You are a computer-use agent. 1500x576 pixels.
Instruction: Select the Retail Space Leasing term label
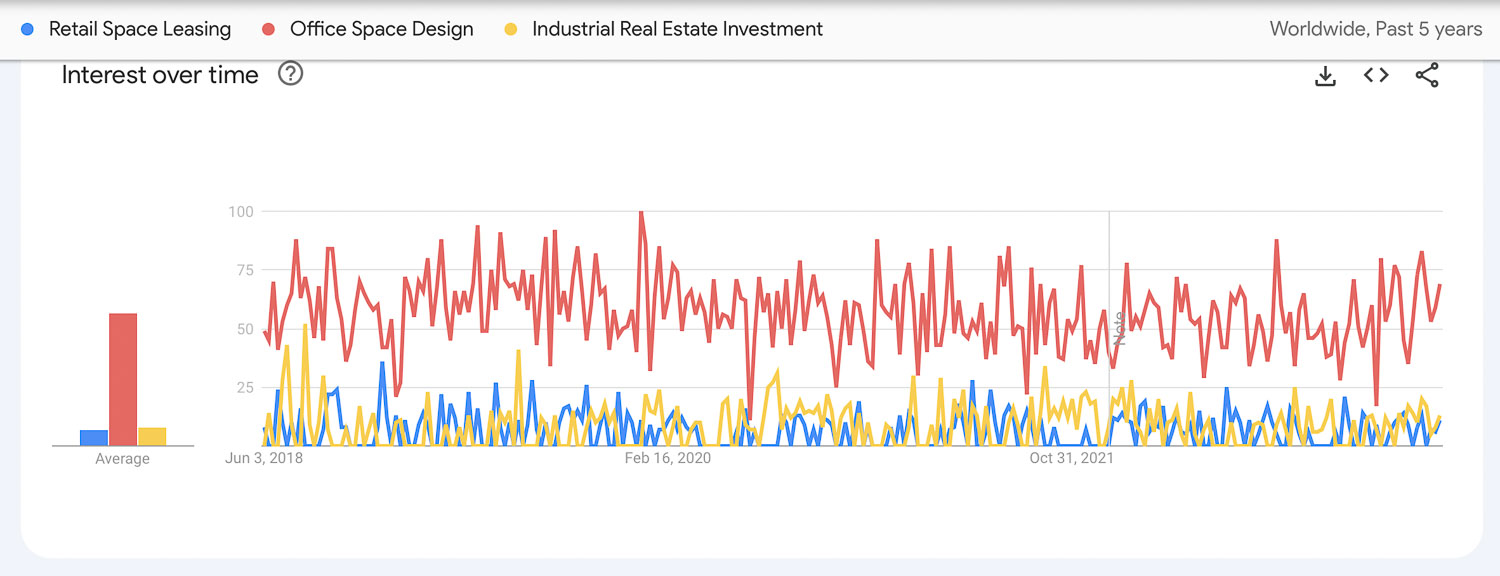pos(140,29)
